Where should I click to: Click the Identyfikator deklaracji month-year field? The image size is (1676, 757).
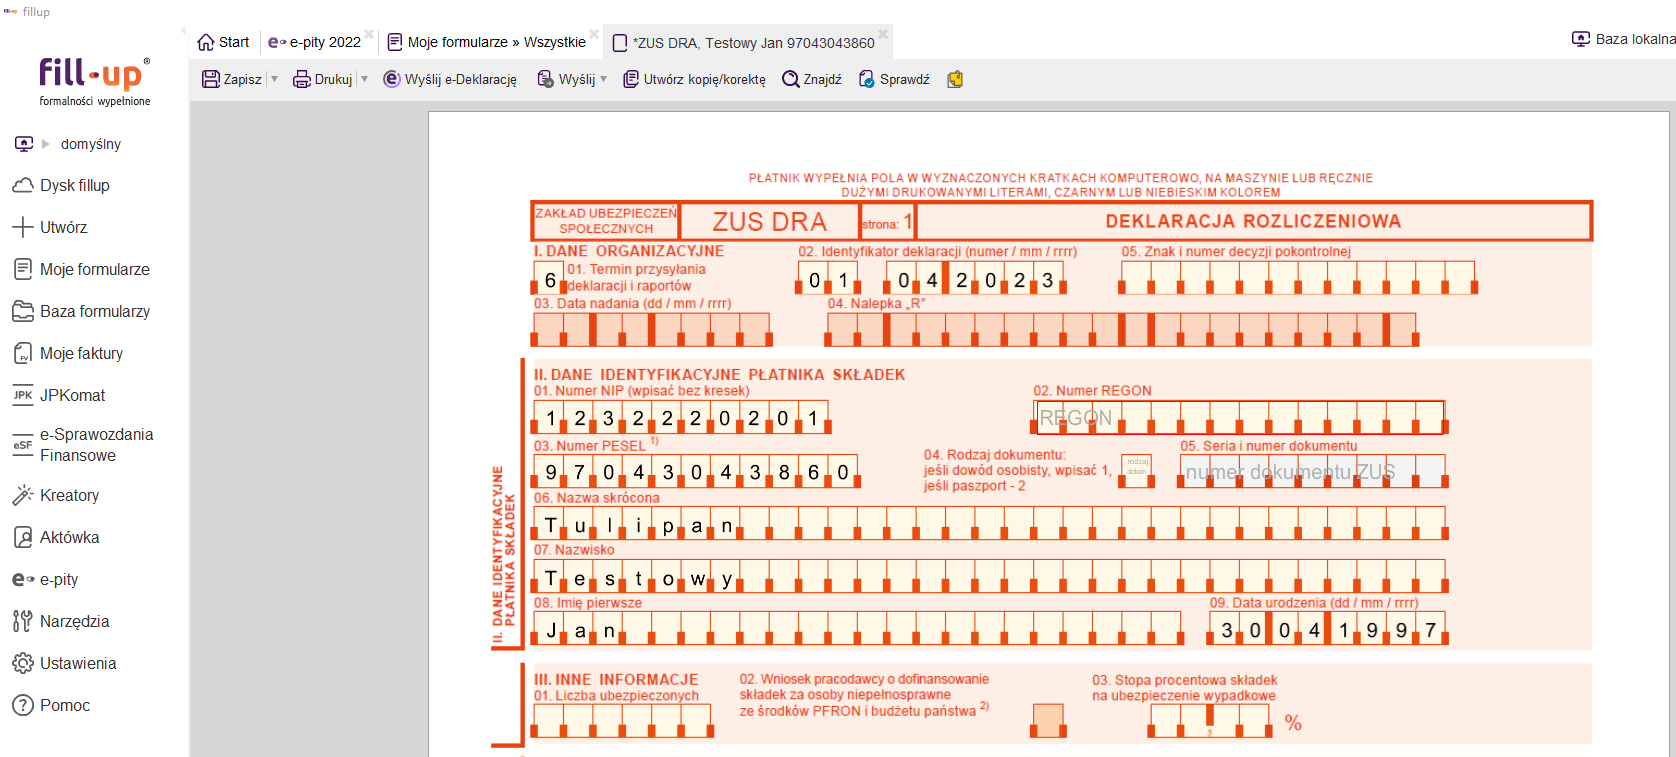point(975,279)
